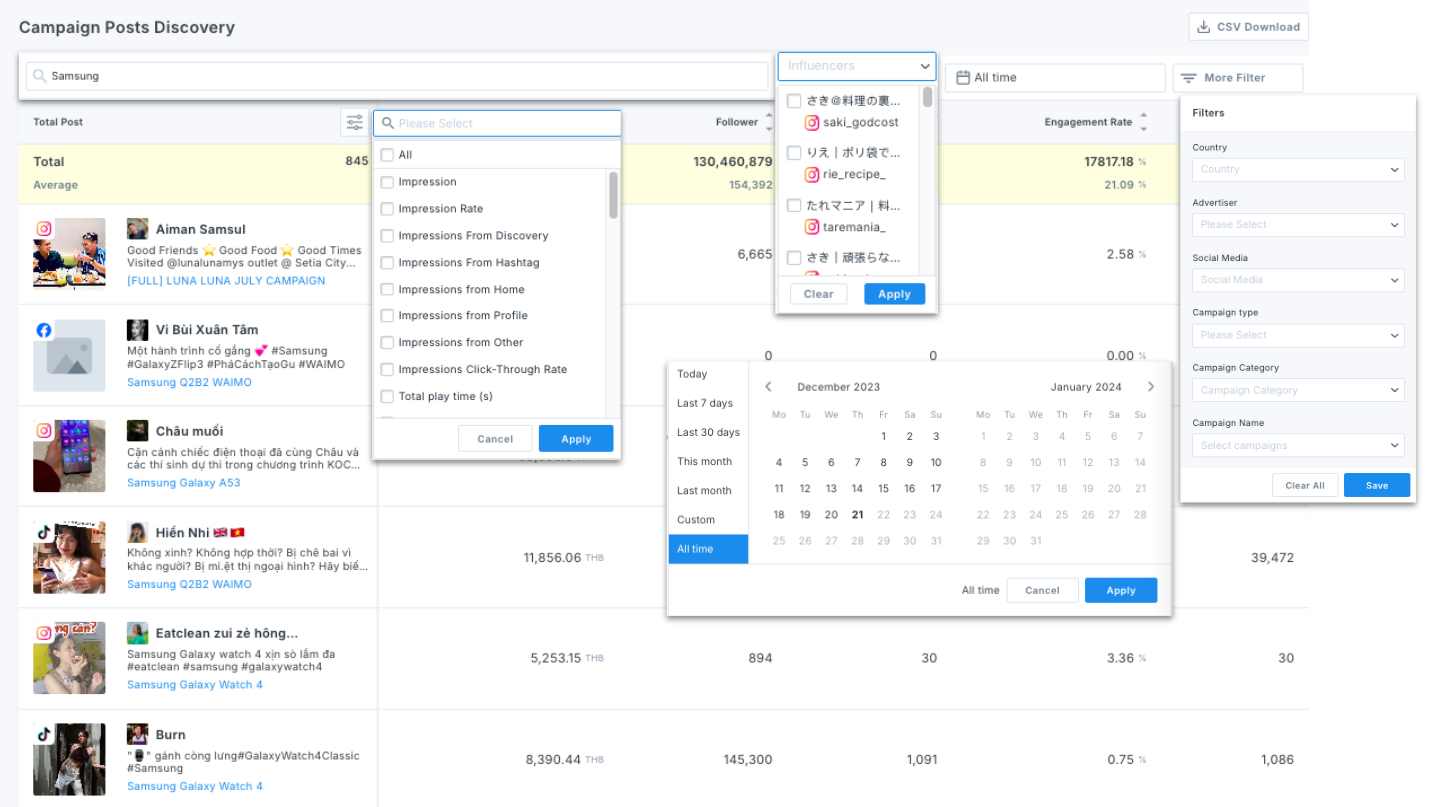This screenshot has width=1436, height=807.
Task: Open Samsung Galaxy A53 campaign link
Action: coord(183,483)
